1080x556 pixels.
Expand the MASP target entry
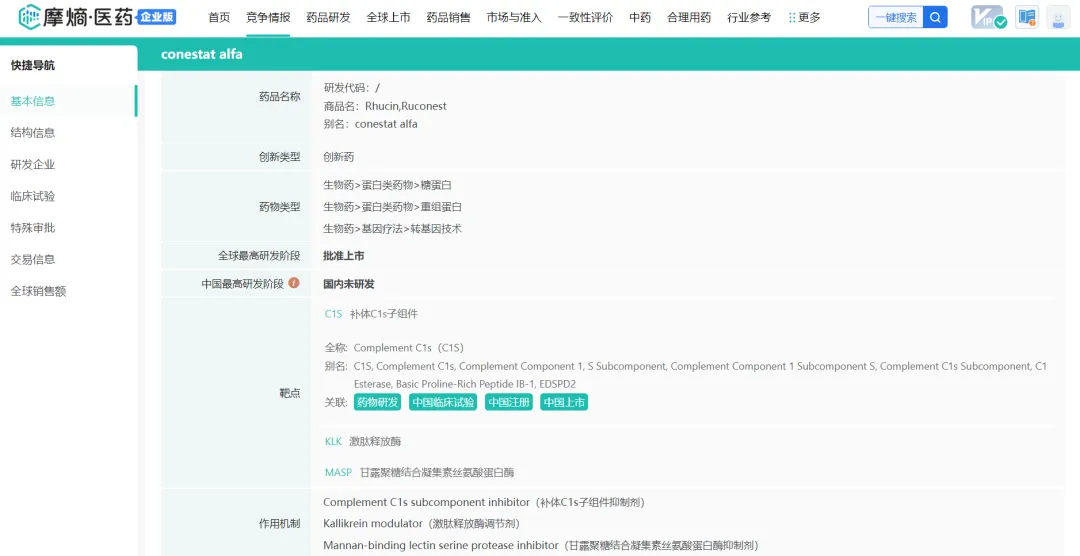click(337, 472)
